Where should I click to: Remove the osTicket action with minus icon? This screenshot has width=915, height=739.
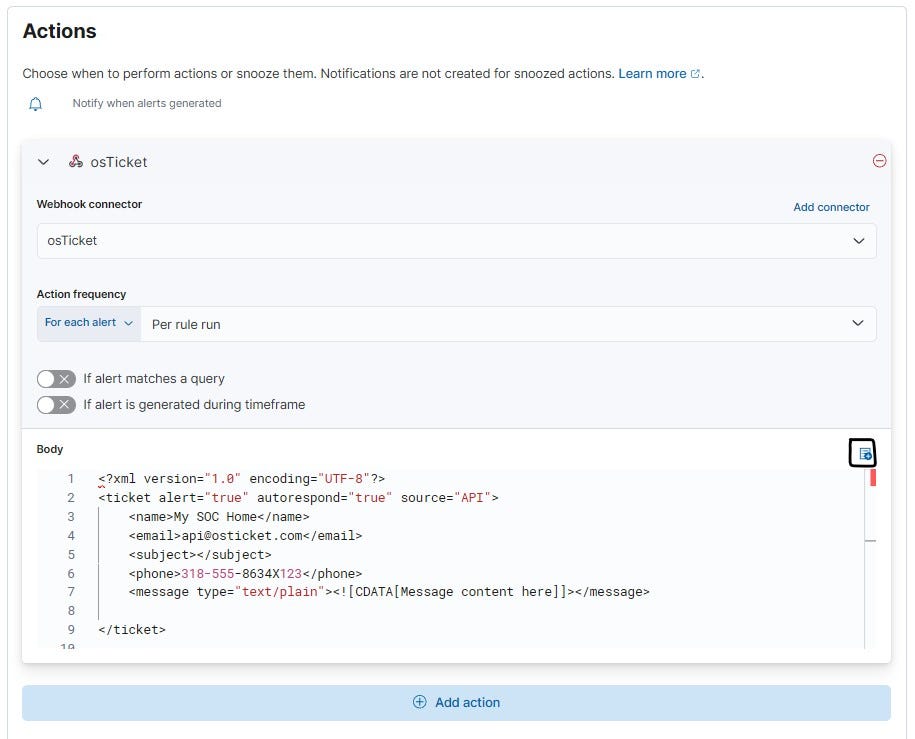tap(879, 161)
